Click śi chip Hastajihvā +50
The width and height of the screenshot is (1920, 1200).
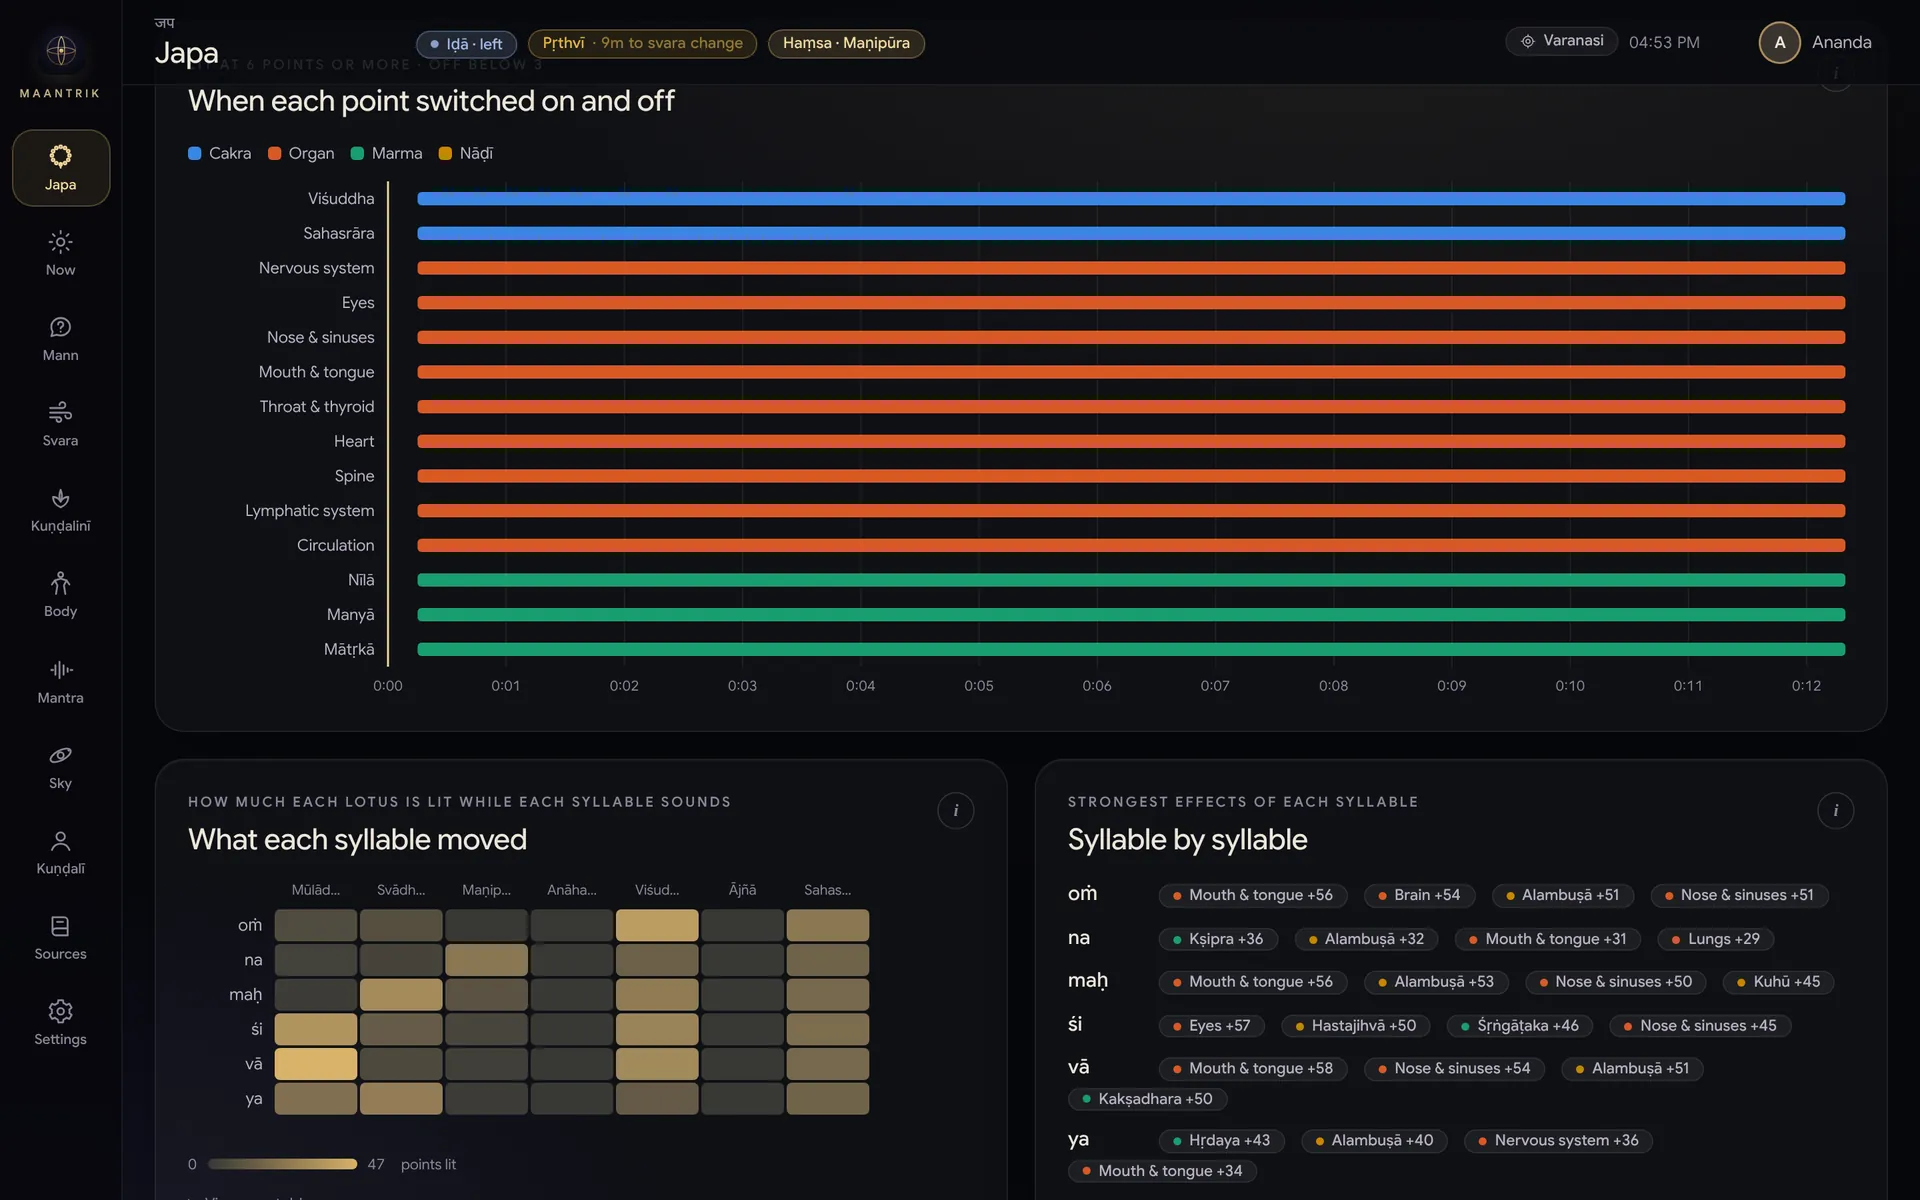1356,1026
